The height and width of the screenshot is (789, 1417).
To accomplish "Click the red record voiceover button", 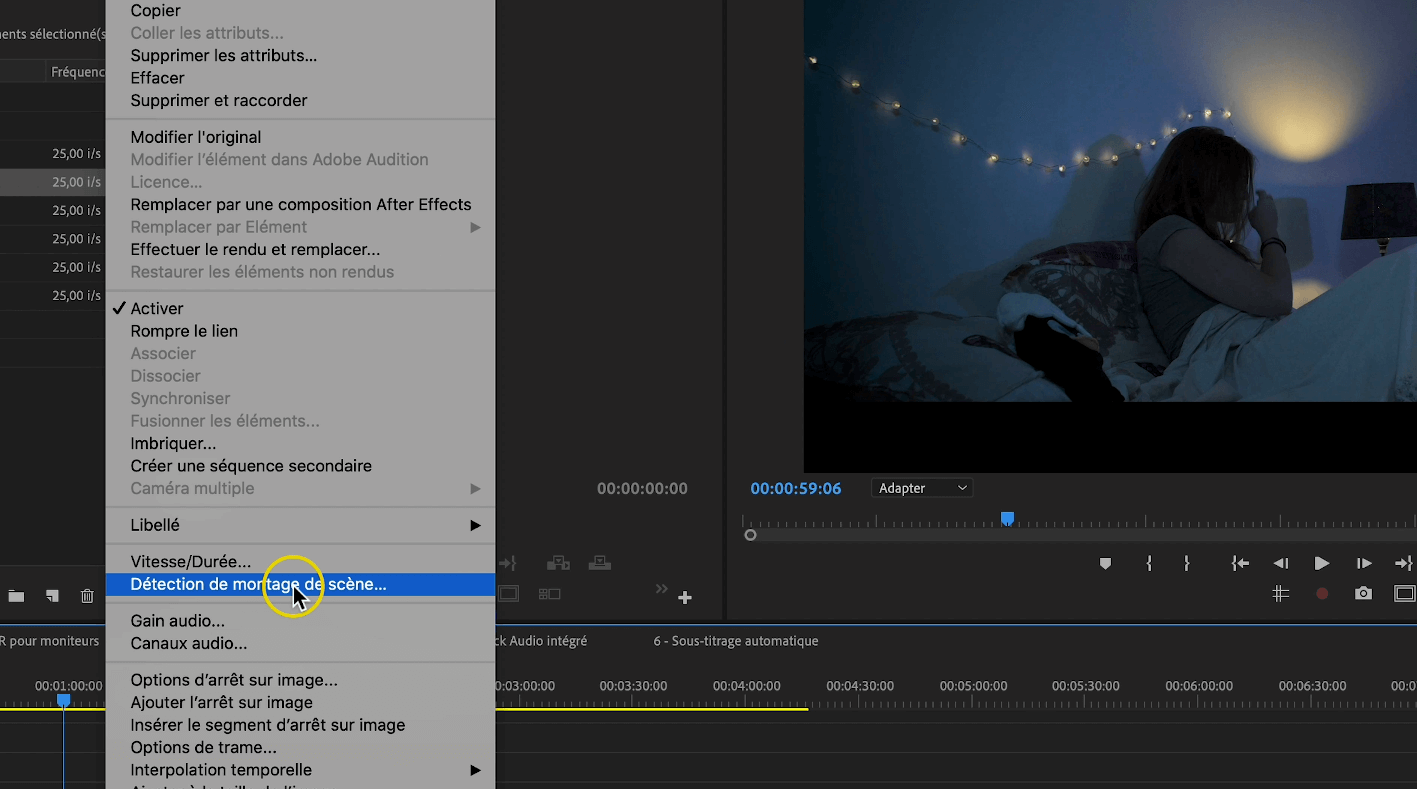I will point(1322,593).
